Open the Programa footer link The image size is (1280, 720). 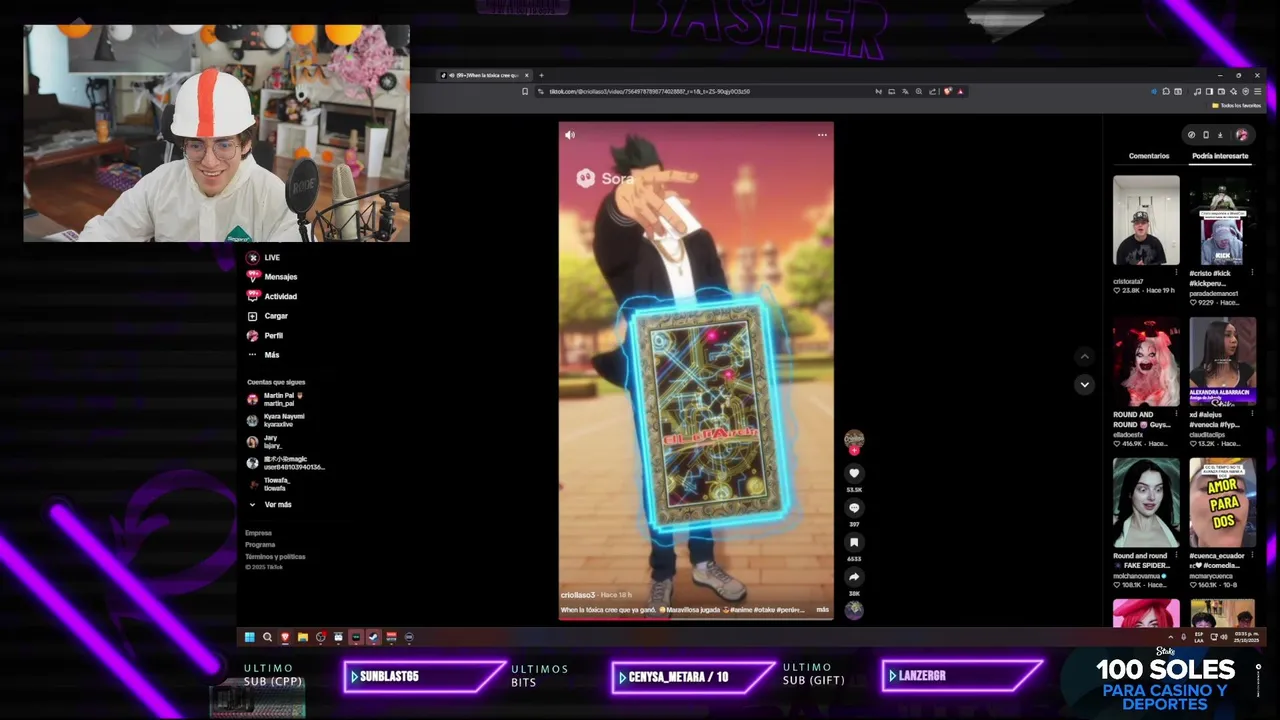pos(260,545)
